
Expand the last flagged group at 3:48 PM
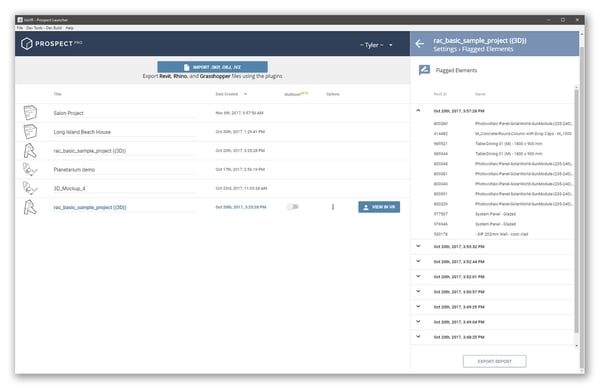click(x=418, y=337)
